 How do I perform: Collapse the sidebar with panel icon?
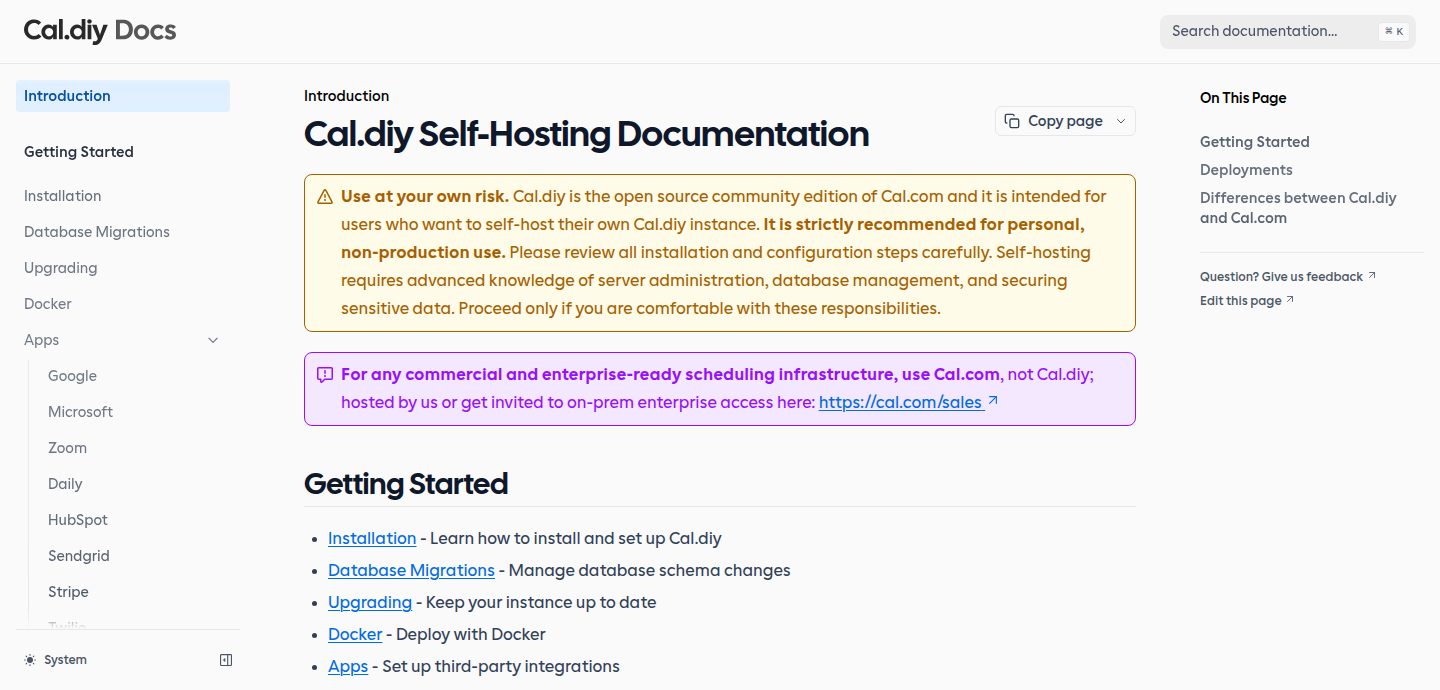(226, 660)
